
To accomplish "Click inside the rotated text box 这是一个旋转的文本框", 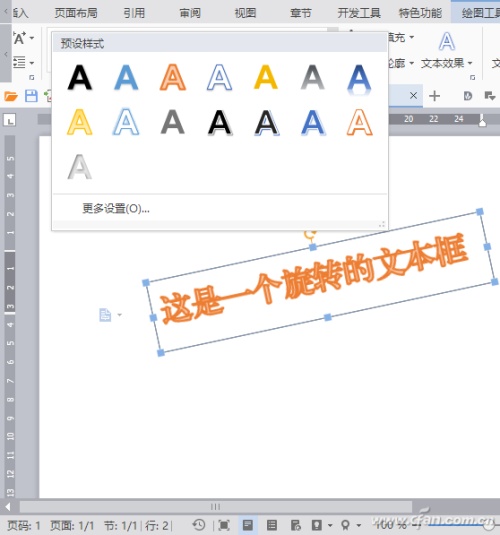I will pyautogui.click(x=313, y=278).
